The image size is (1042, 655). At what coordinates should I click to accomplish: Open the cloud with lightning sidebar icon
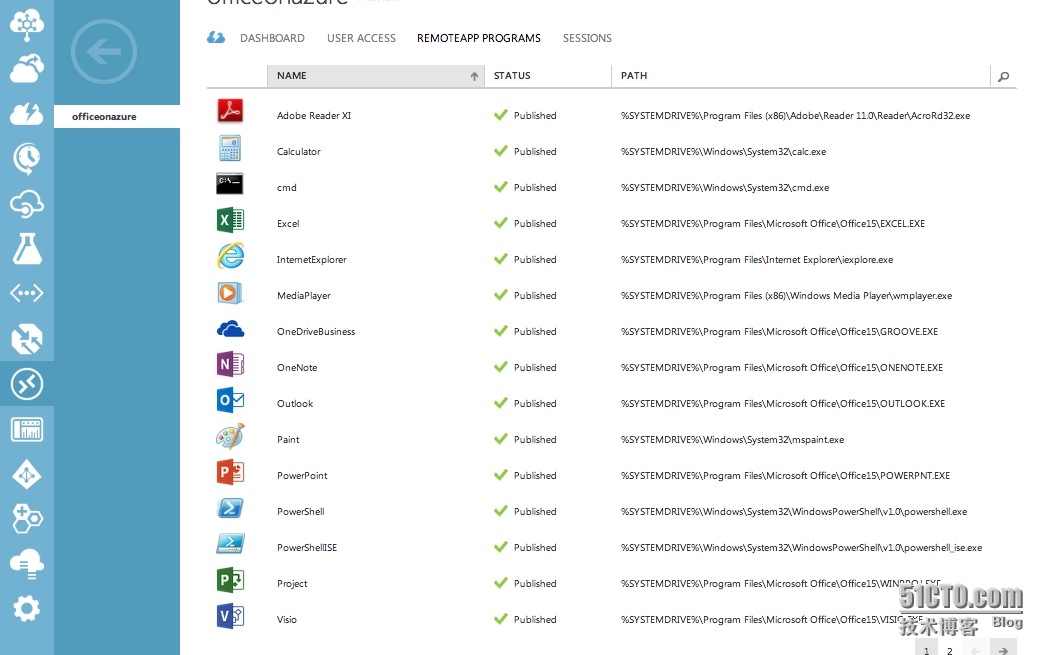tap(27, 114)
